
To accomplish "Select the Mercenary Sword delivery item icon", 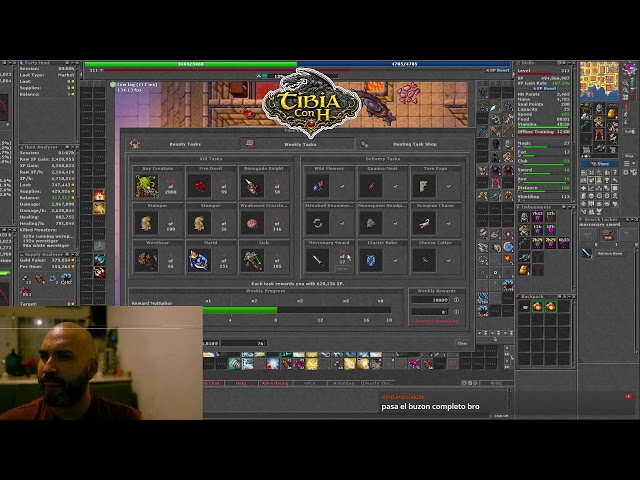I will [x=318, y=260].
